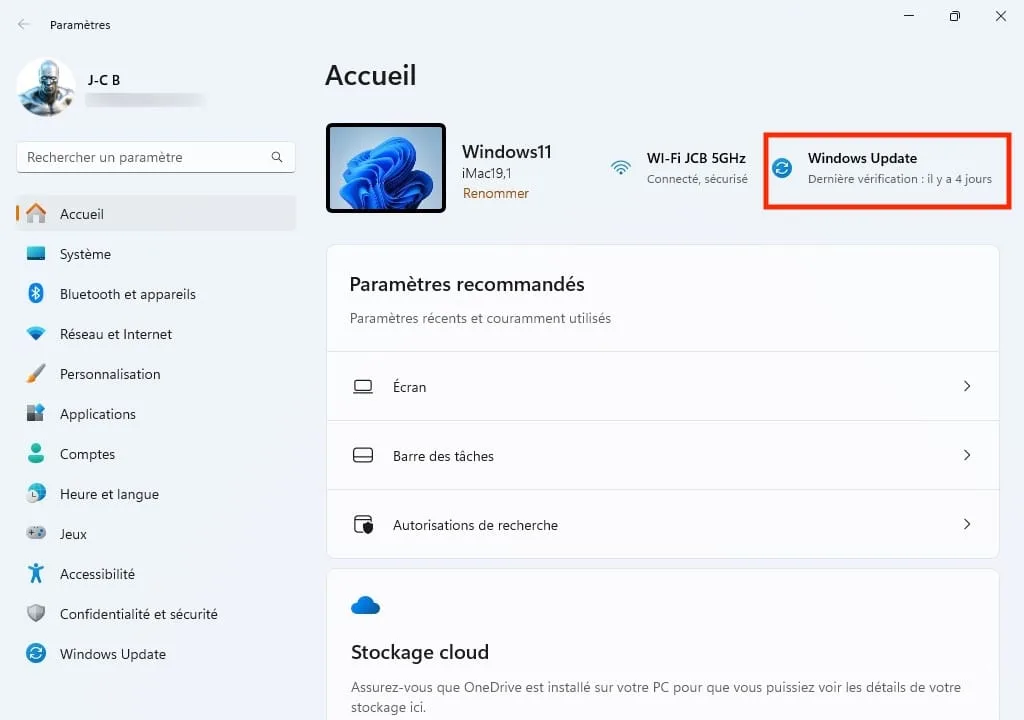
Task: Open Applications label in sidebar
Action: click(x=97, y=414)
